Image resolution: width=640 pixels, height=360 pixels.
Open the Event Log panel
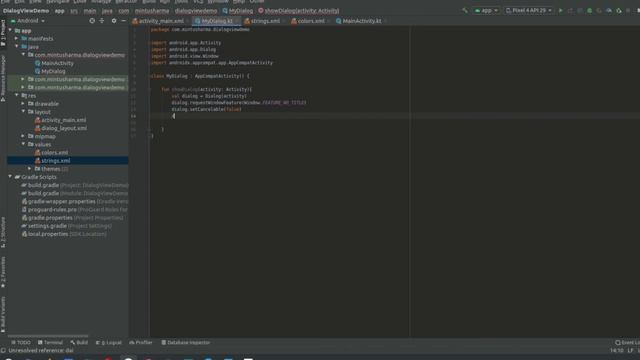pyautogui.click(x=627, y=342)
